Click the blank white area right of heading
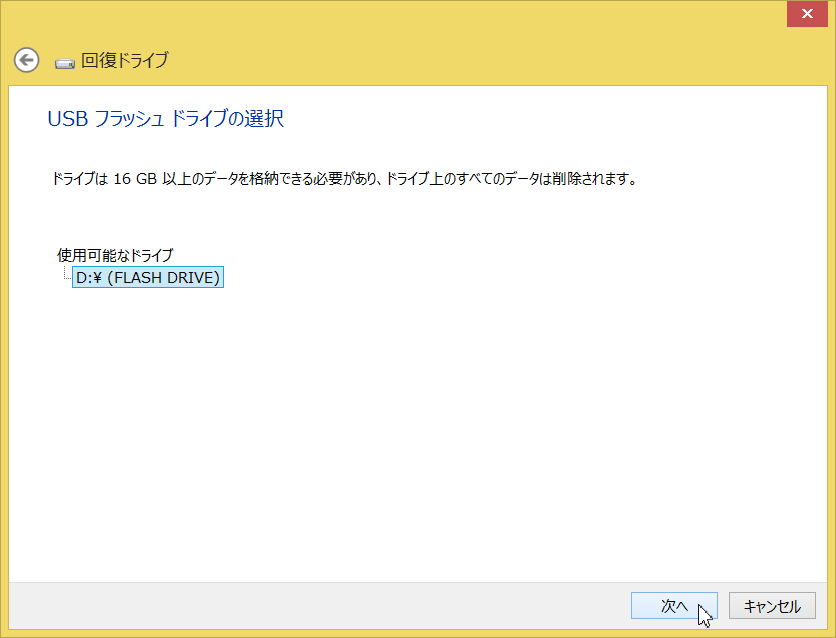836x638 pixels. [x=550, y=119]
